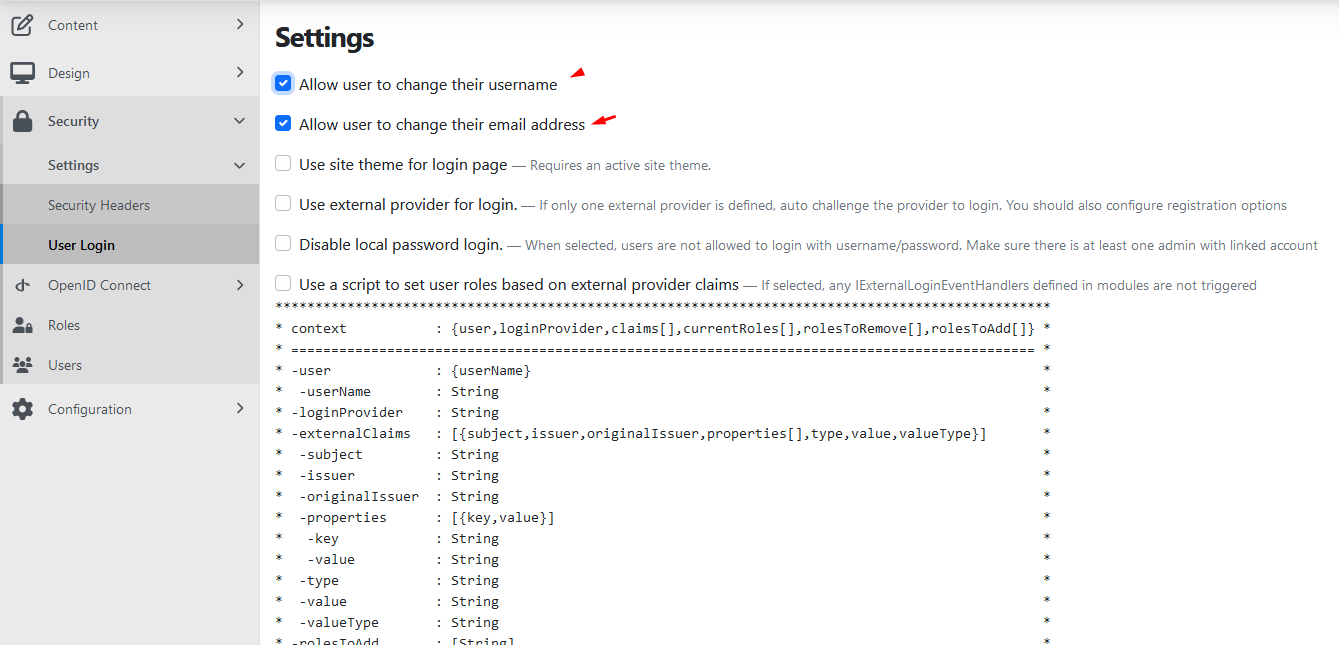1339x645 pixels.
Task: Go to the Roles page
Action: pyautogui.click(x=129, y=325)
